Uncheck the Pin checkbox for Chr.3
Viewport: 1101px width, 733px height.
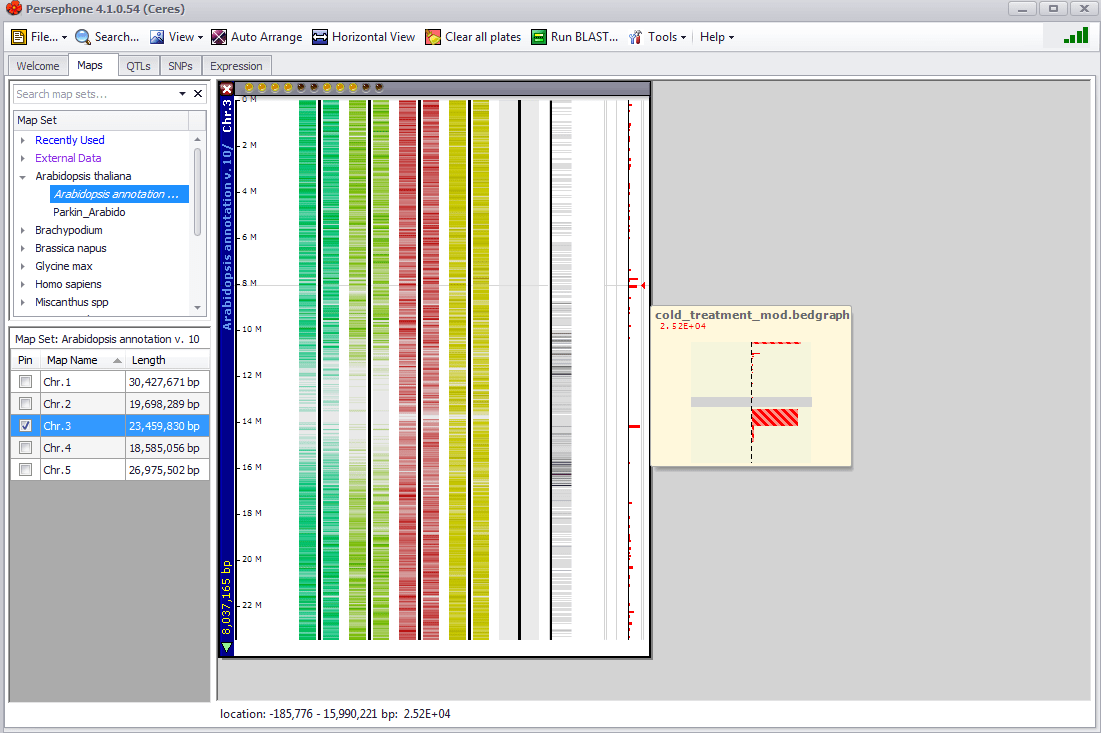[24, 425]
